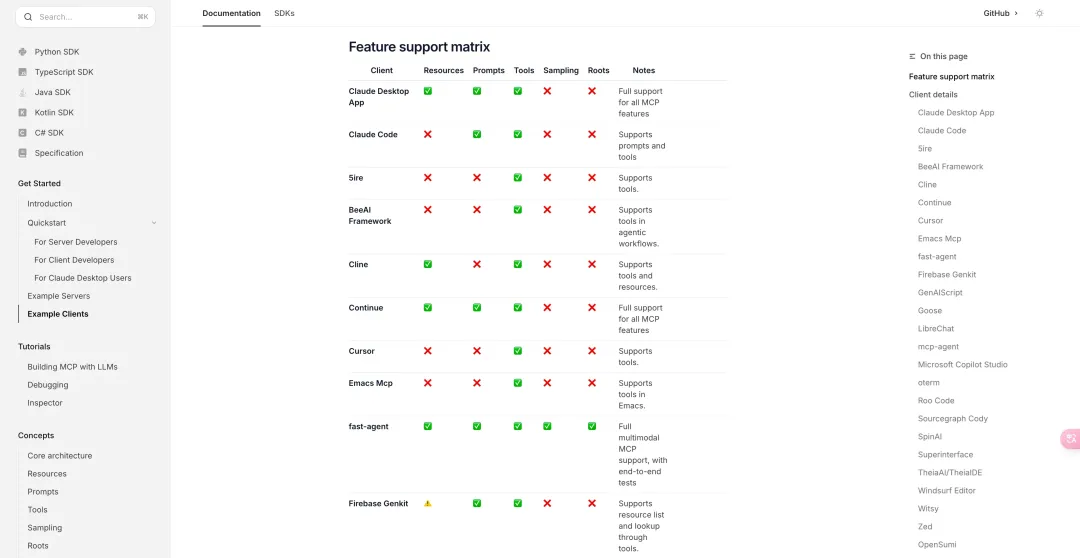Image resolution: width=1080 pixels, height=558 pixels.
Task: Click the TypeScript SDK sidebar icon
Action: 23,72
